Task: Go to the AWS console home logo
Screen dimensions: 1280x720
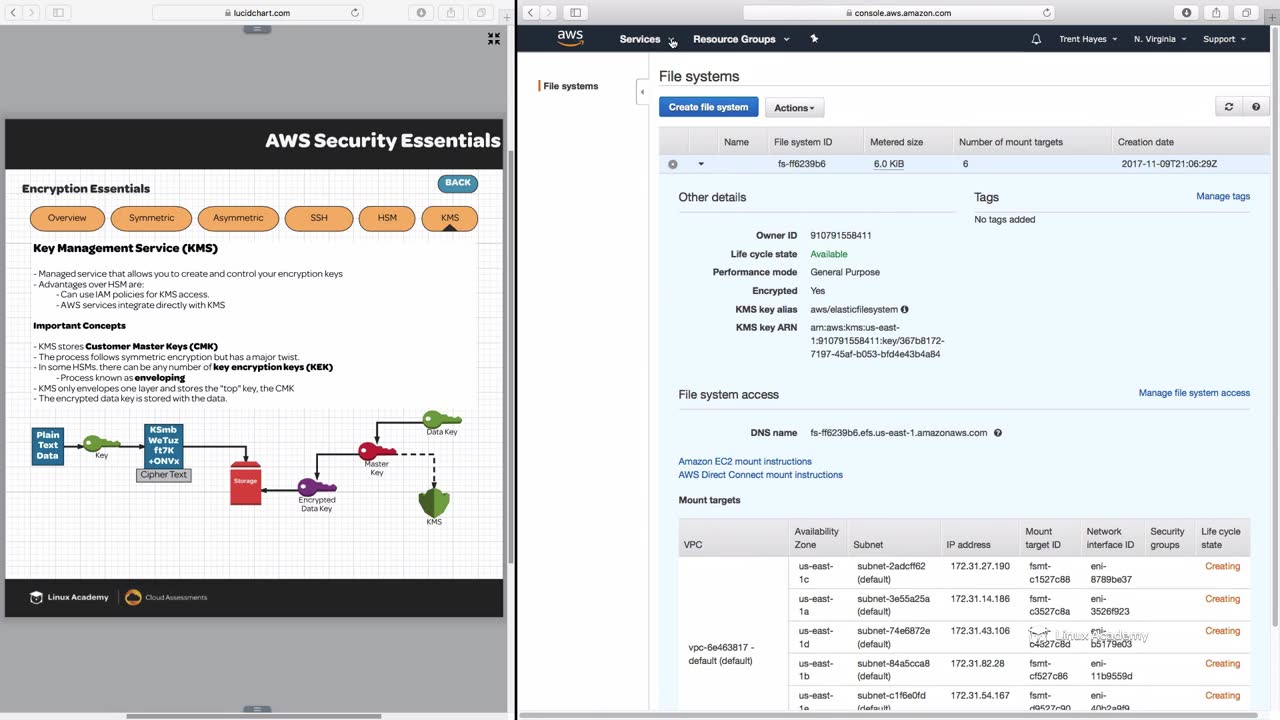Action: click(x=570, y=38)
